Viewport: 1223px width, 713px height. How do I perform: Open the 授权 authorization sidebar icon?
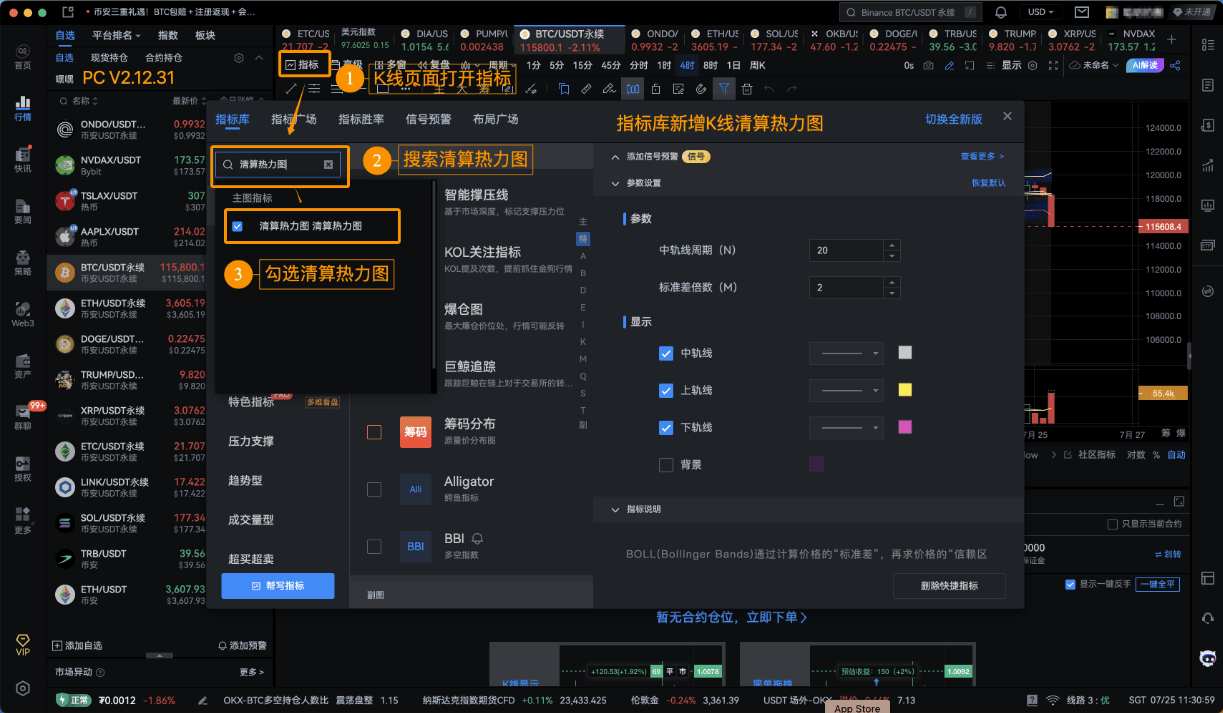click(x=22, y=469)
